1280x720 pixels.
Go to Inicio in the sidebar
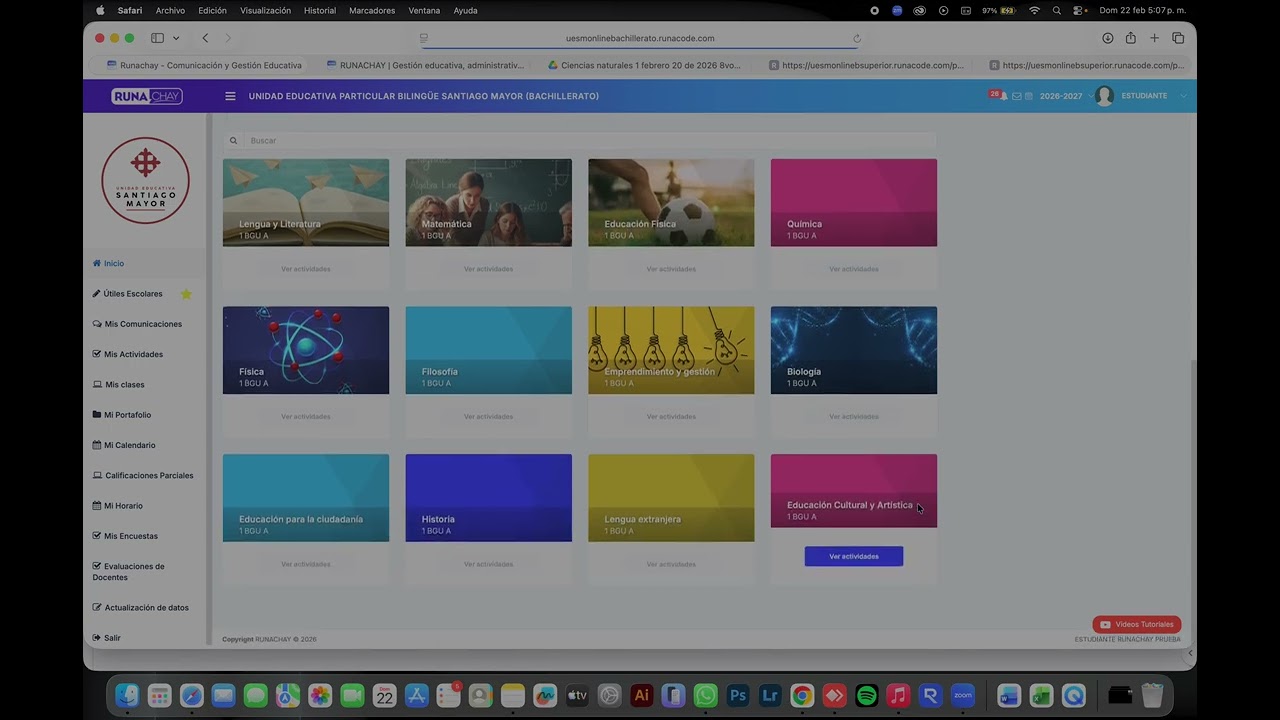[108, 263]
